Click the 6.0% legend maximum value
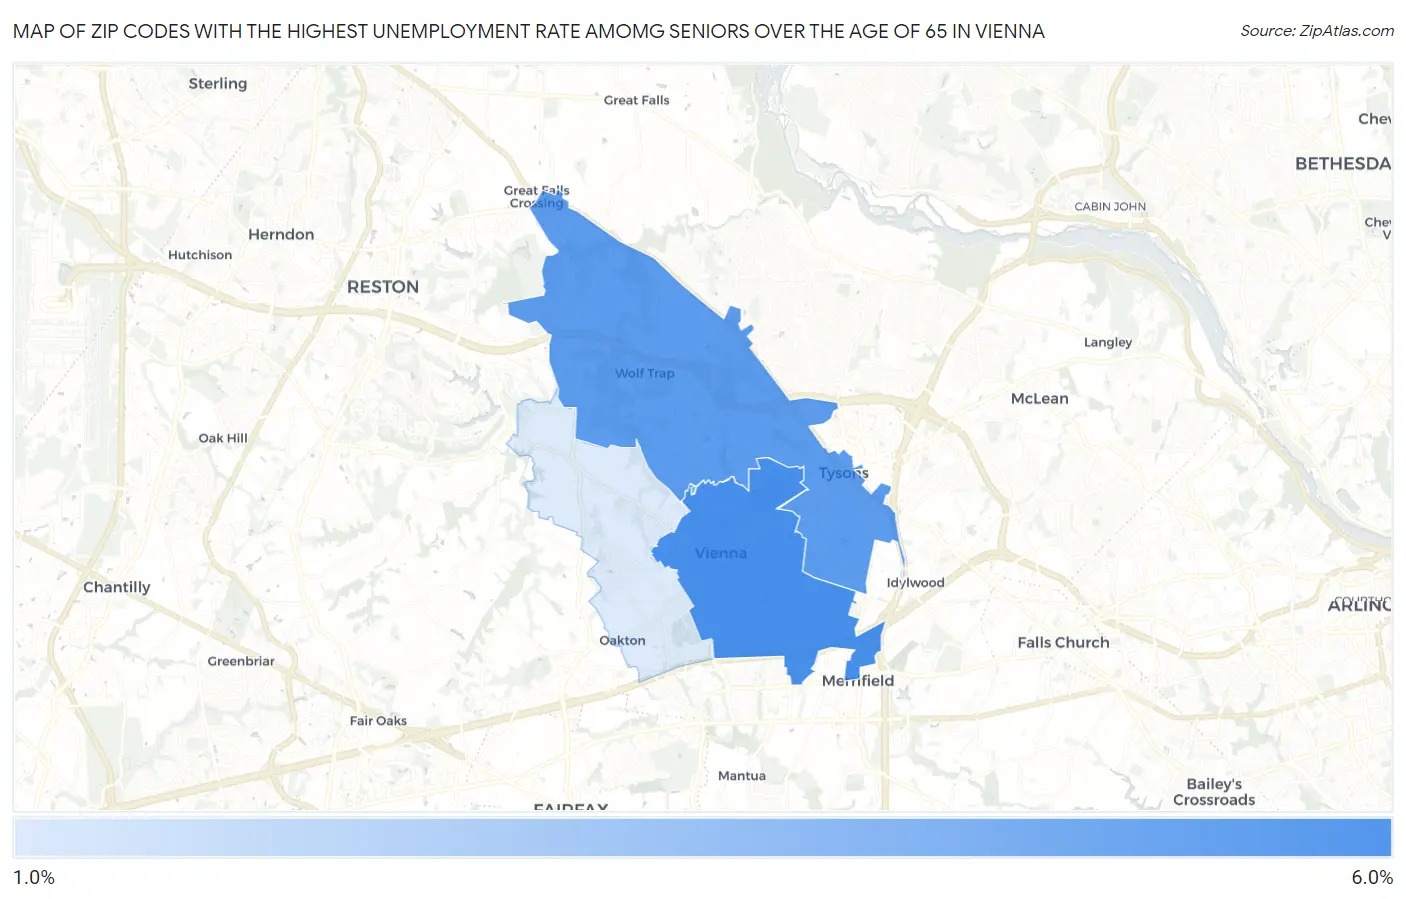1406x899 pixels. point(1372,877)
